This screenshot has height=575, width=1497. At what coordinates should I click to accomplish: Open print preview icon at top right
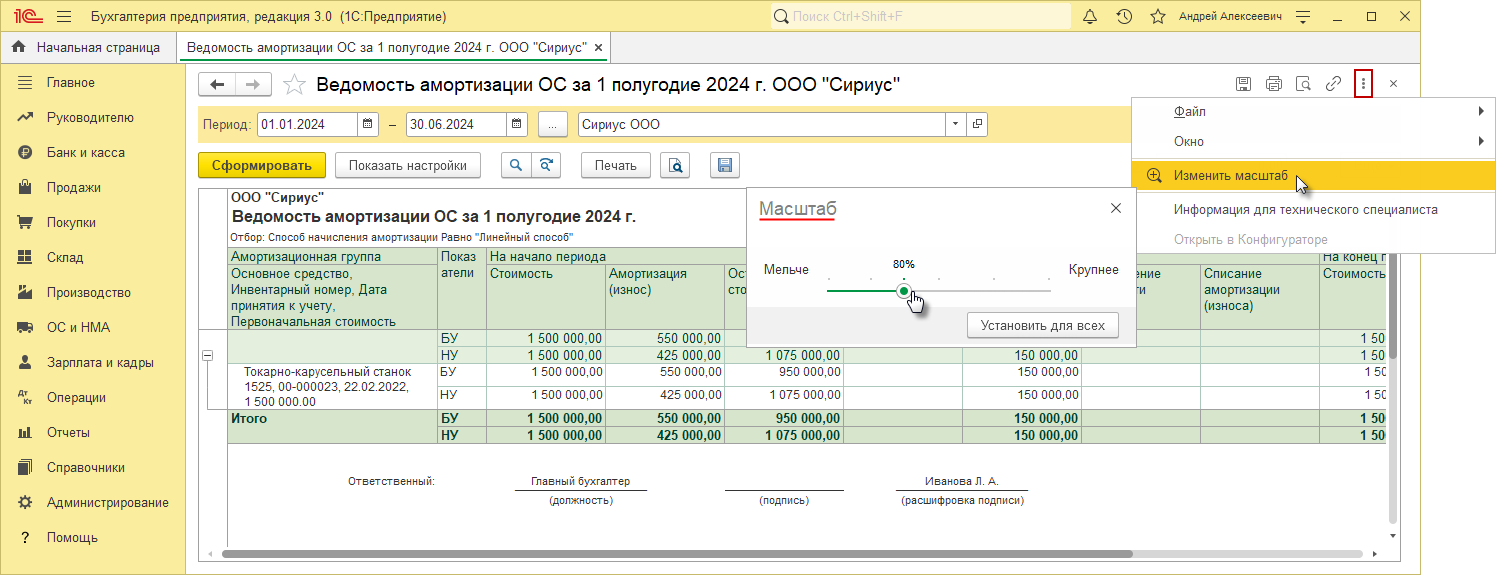coord(1303,84)
